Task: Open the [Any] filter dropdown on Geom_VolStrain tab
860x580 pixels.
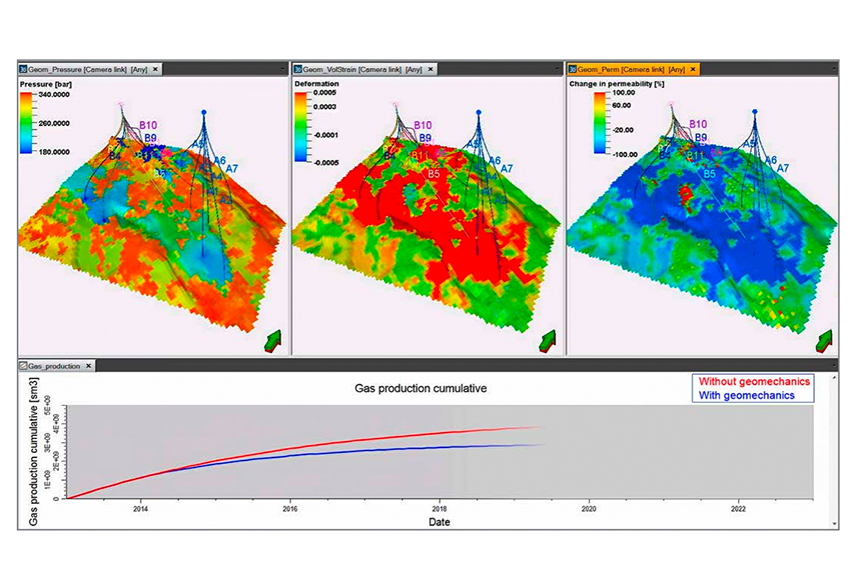Action: 412,69
